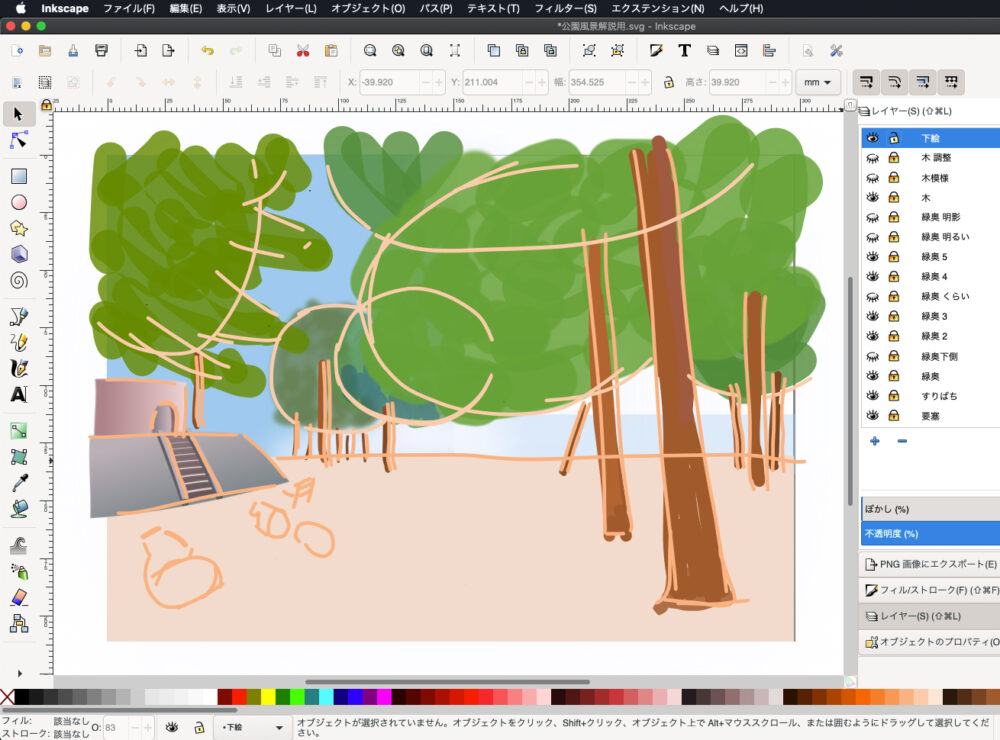Open the エクステンション(N) menu
Screen dimensions: 1000x740
click(657, 8)
